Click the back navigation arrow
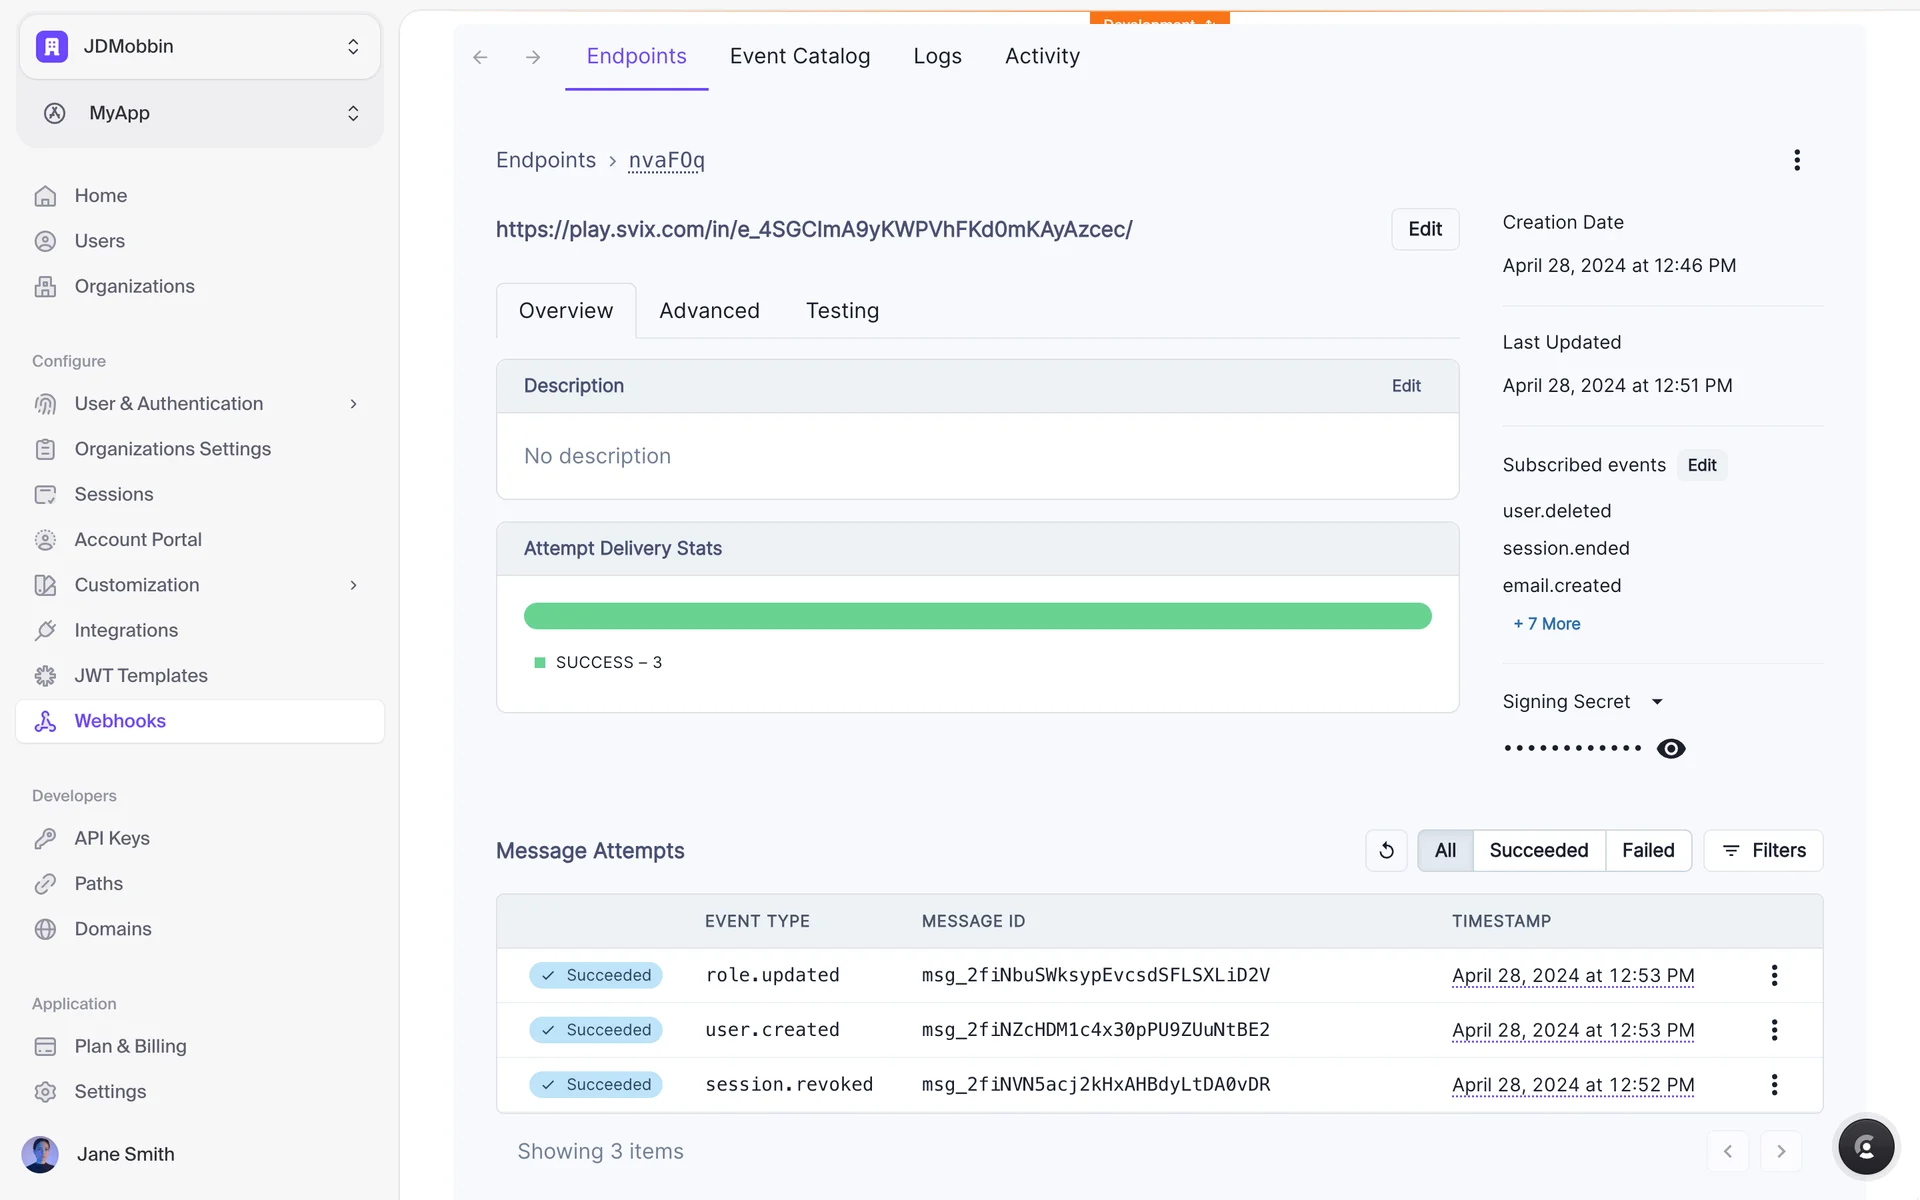 tap(480, 57)
